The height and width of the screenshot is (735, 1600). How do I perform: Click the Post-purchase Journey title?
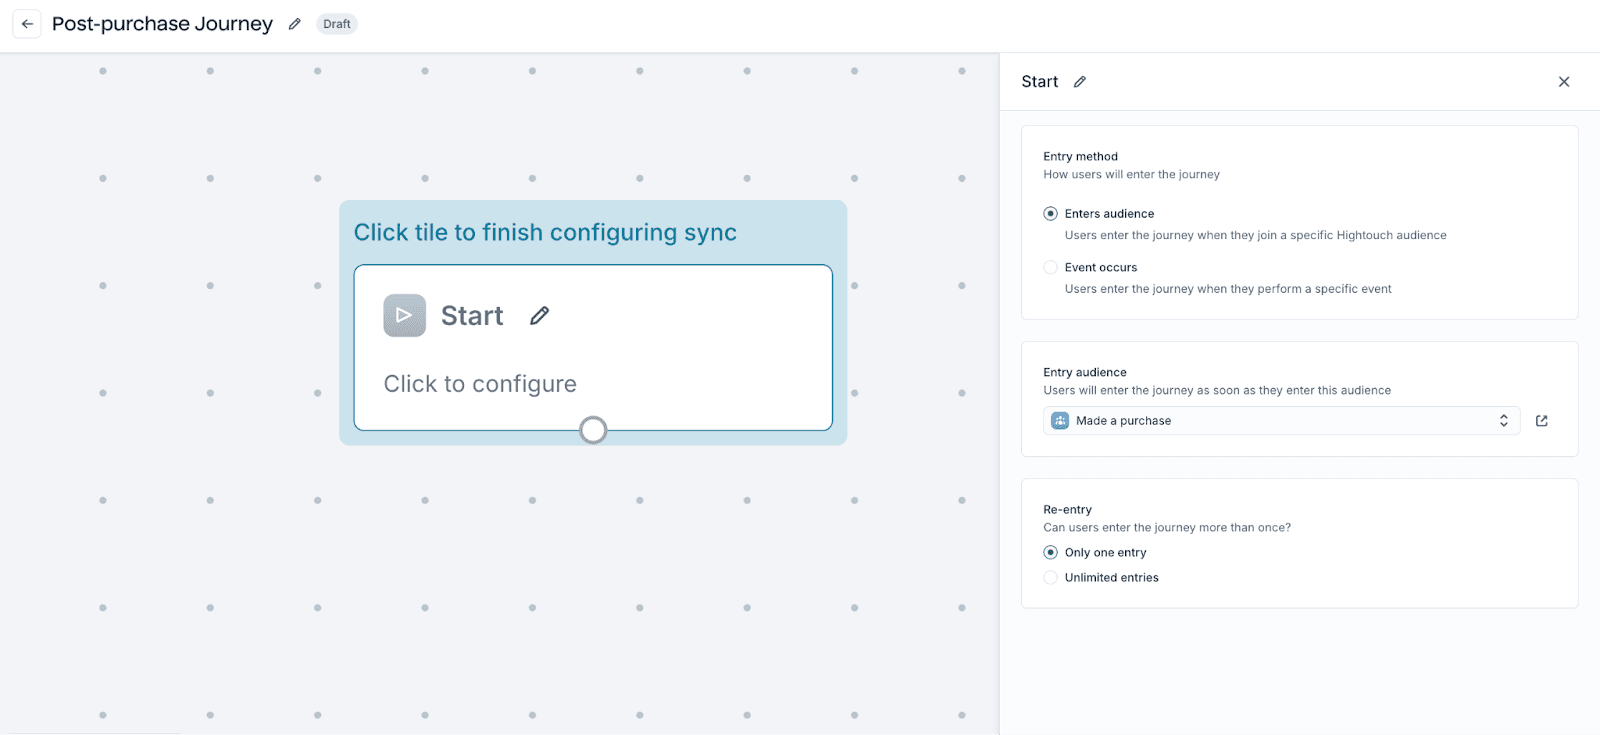[x=162, y=24]
